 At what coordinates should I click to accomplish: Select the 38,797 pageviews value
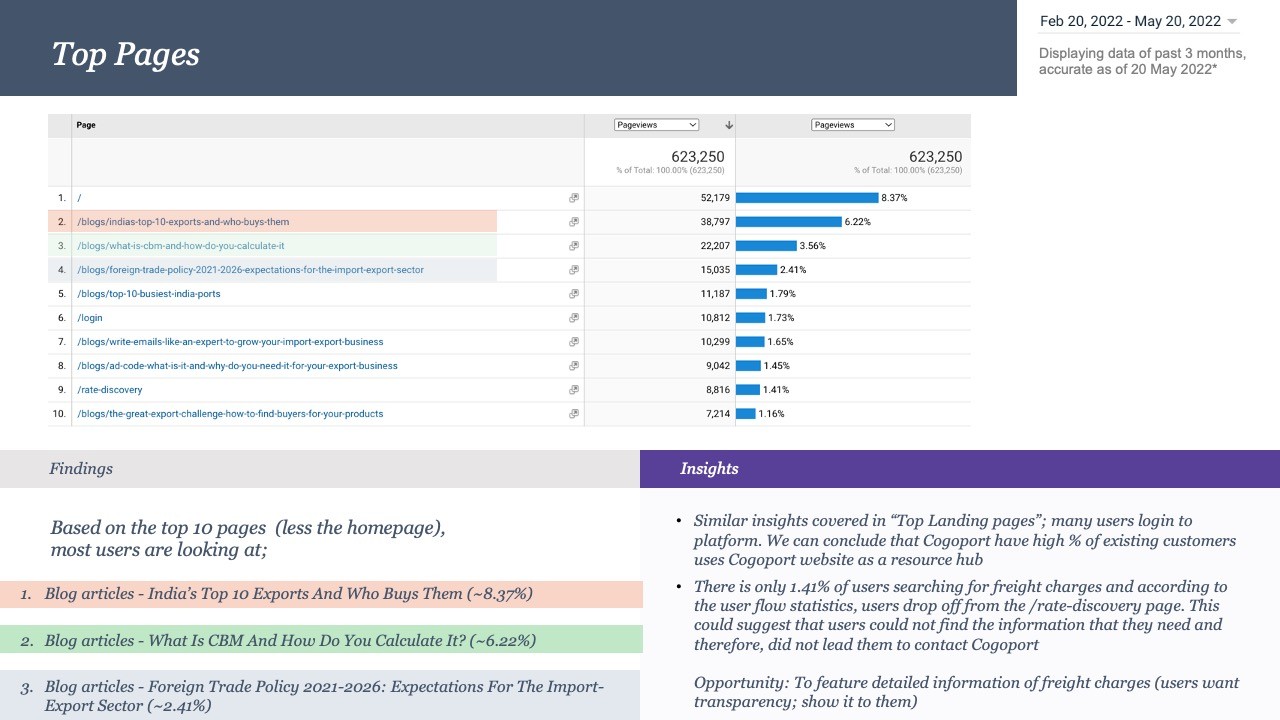pos(715,222)
